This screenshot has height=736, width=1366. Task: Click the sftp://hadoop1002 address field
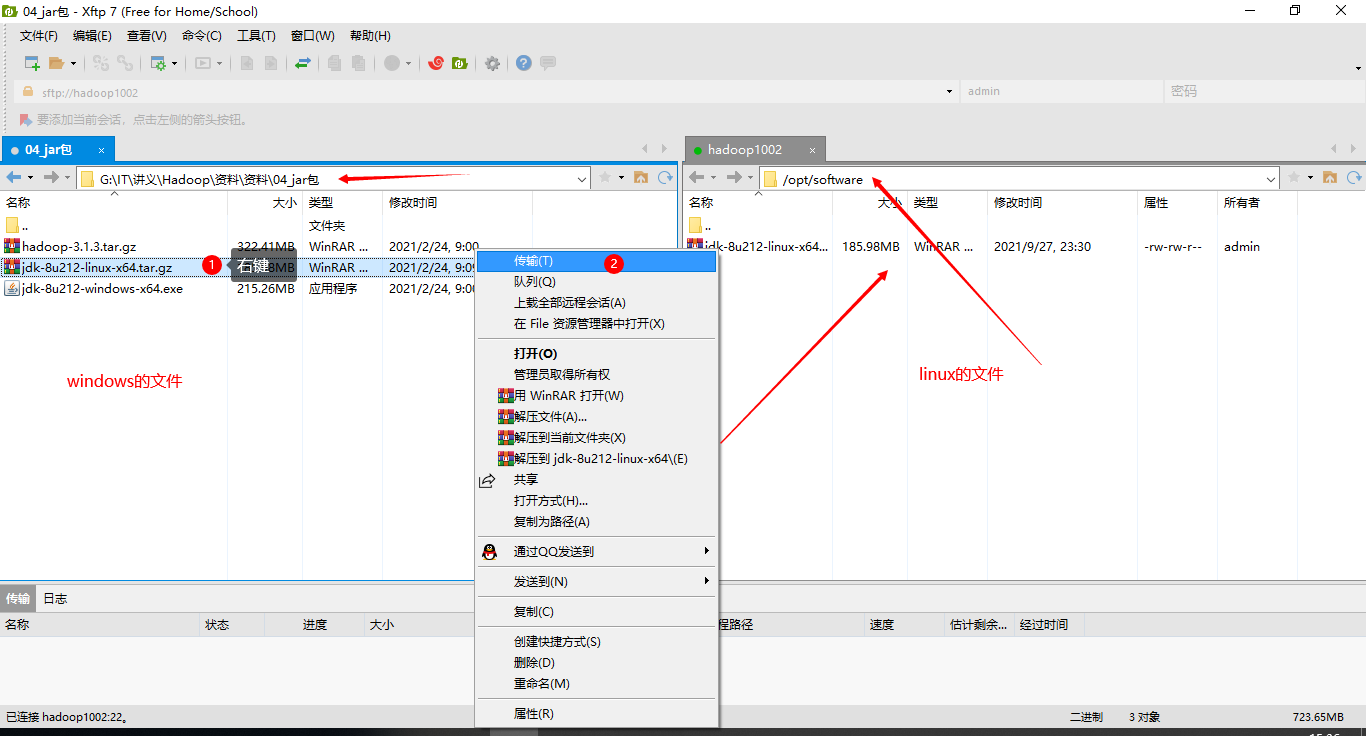click(485, 91)
